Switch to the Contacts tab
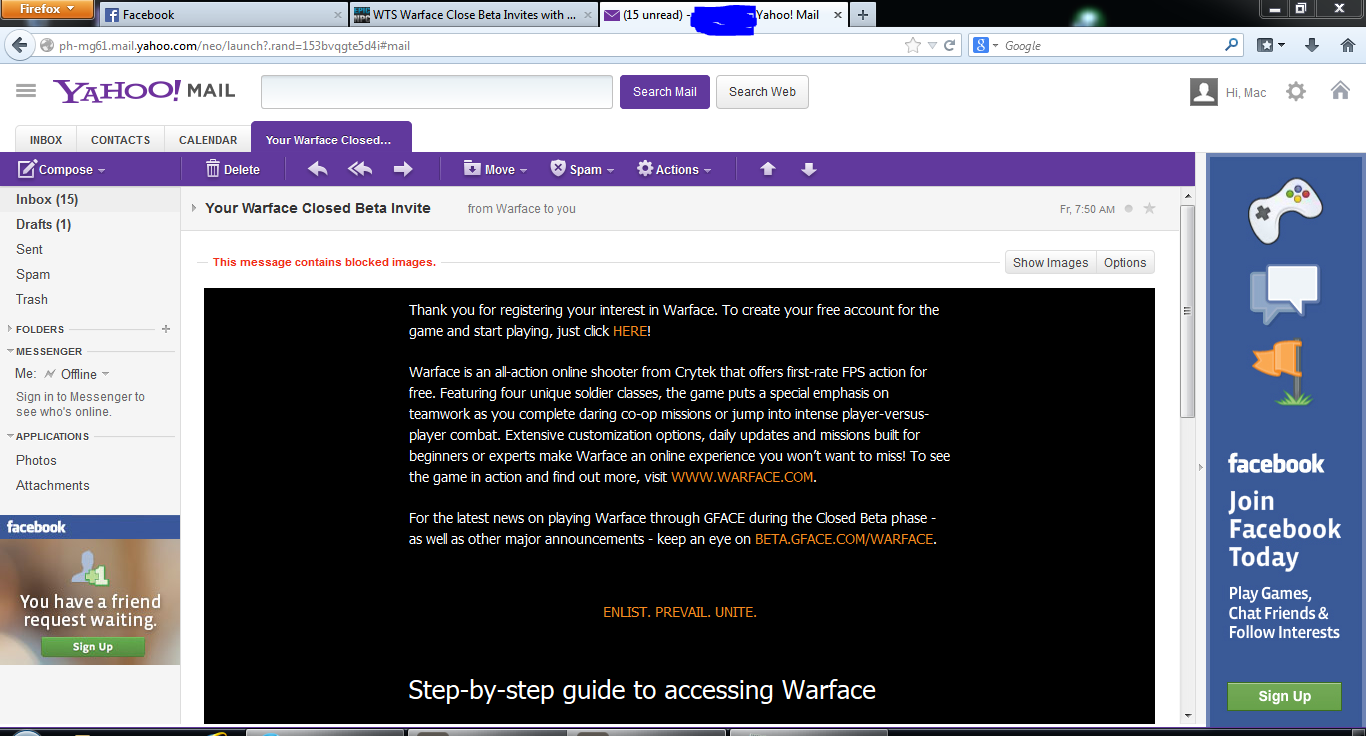Screen dimensions: 1366x736 [x=120, y=140]
